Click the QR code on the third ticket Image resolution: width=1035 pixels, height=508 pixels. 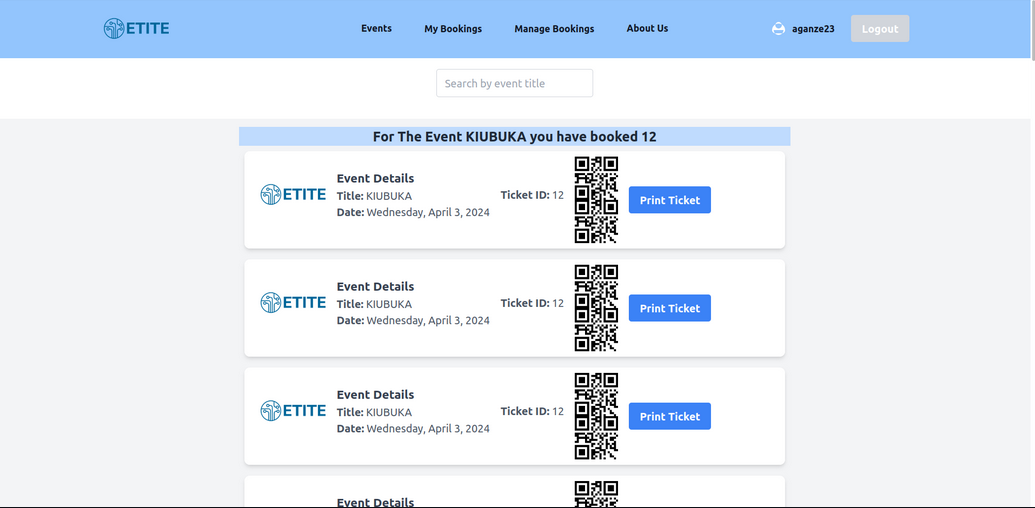(x=596, y=416)
